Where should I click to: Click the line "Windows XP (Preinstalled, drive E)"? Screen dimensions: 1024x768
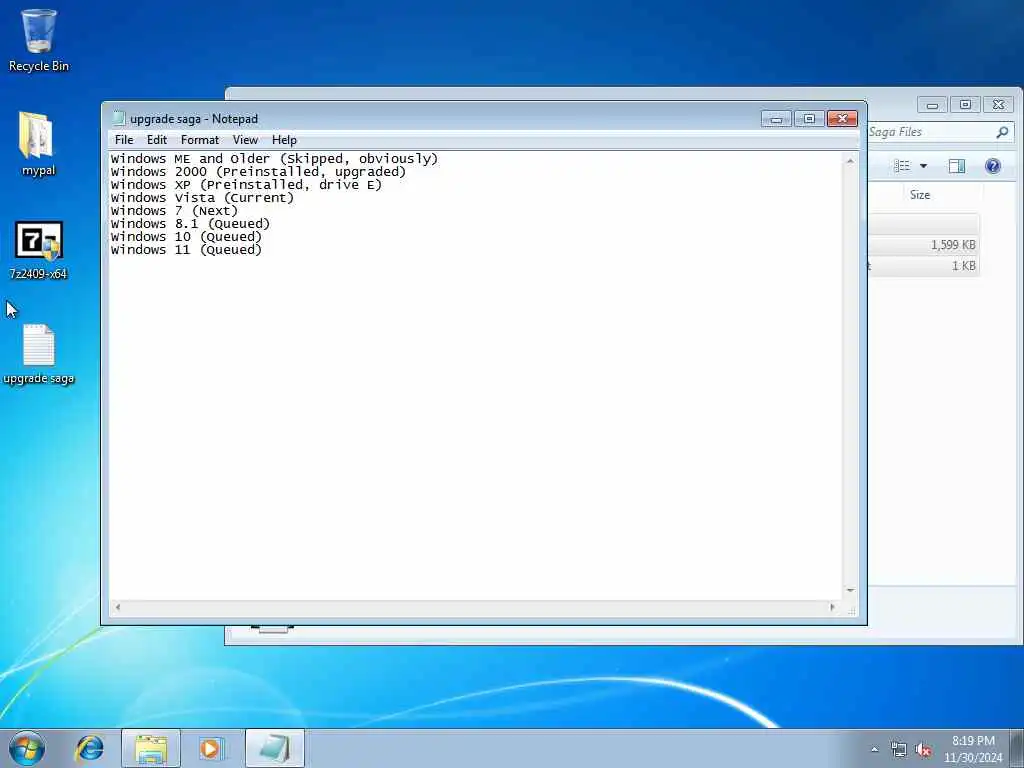pos(246,185)
